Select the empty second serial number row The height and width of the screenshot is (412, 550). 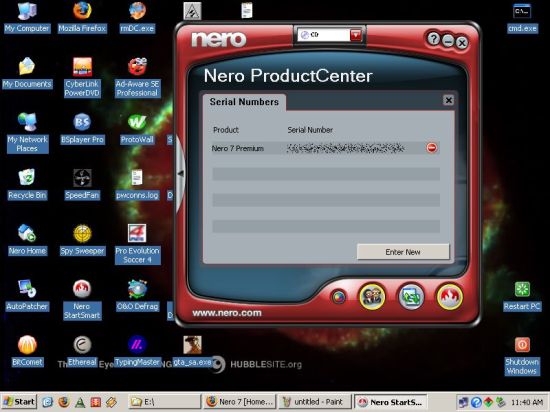326,174
